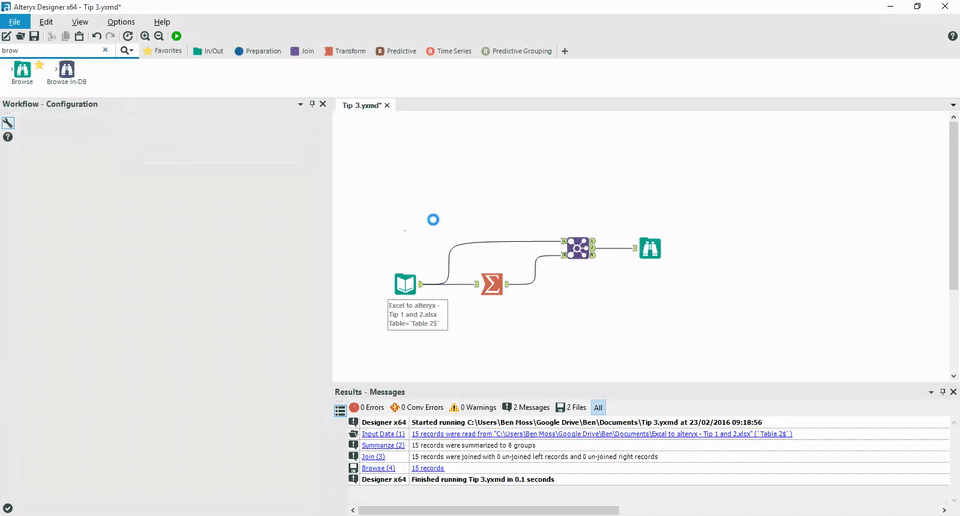
Task: Clear the tool search box
Action: [x=105, y=50]
